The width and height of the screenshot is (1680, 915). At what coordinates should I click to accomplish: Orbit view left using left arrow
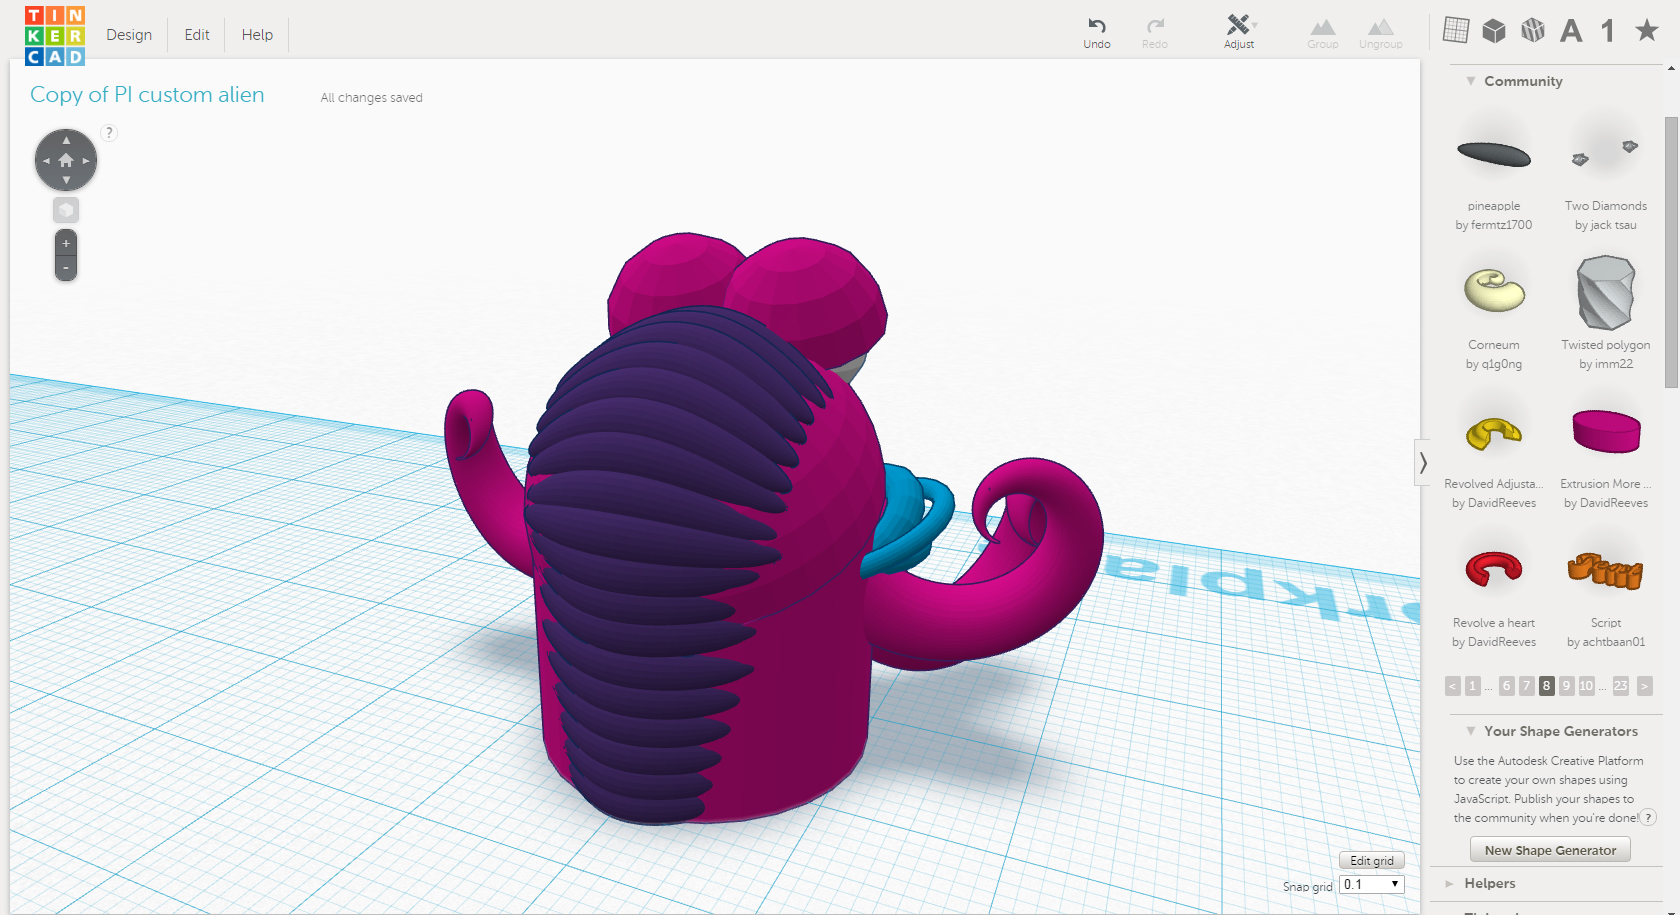(x=46, y=160)
